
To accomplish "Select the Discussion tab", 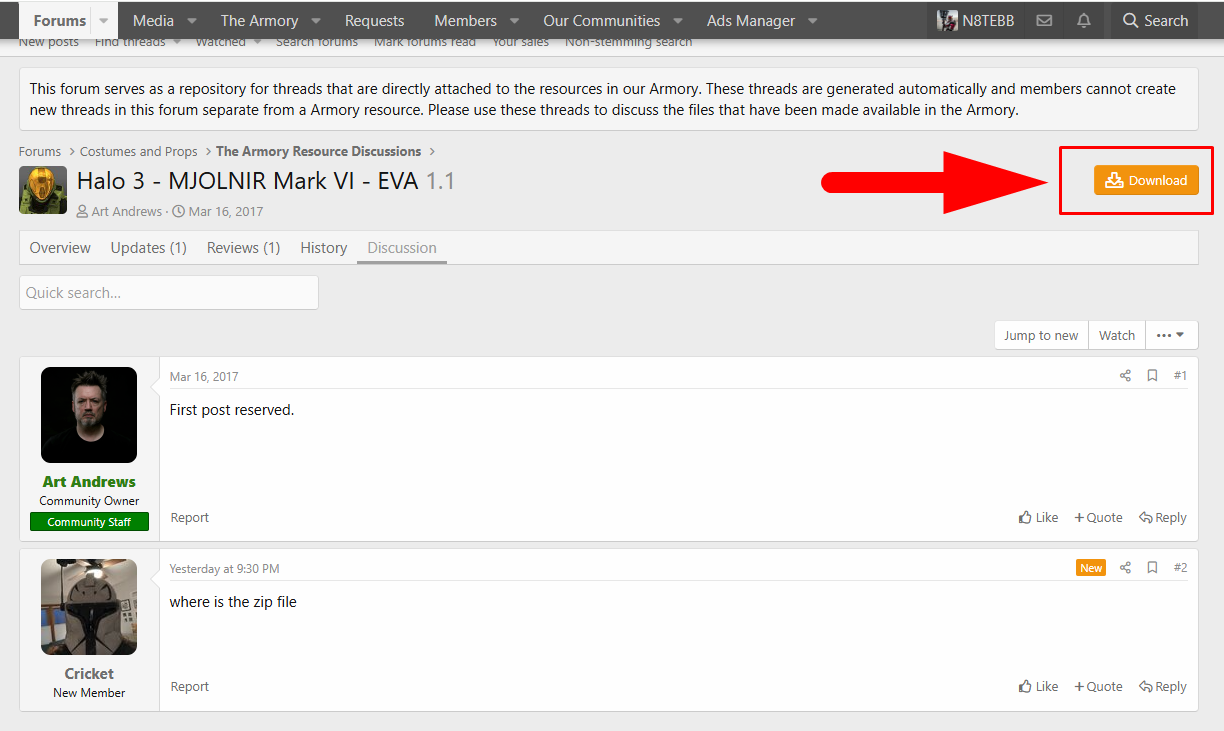I will (x=402, y=248).
